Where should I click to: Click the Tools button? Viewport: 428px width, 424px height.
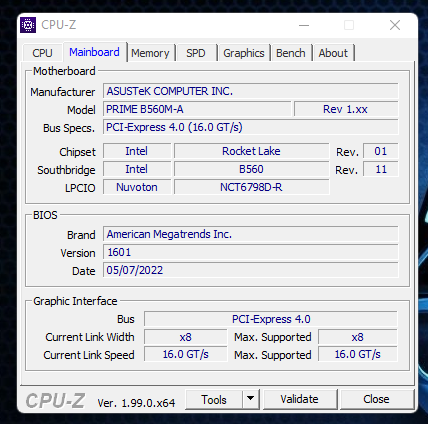tap(214, 399)
